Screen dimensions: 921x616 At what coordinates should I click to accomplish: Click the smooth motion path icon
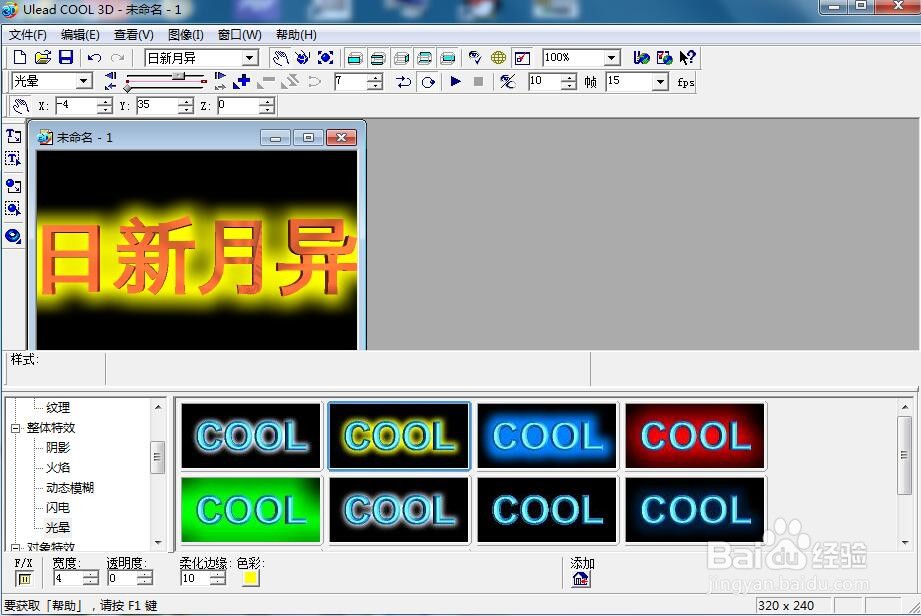click(x=507, y=81)
